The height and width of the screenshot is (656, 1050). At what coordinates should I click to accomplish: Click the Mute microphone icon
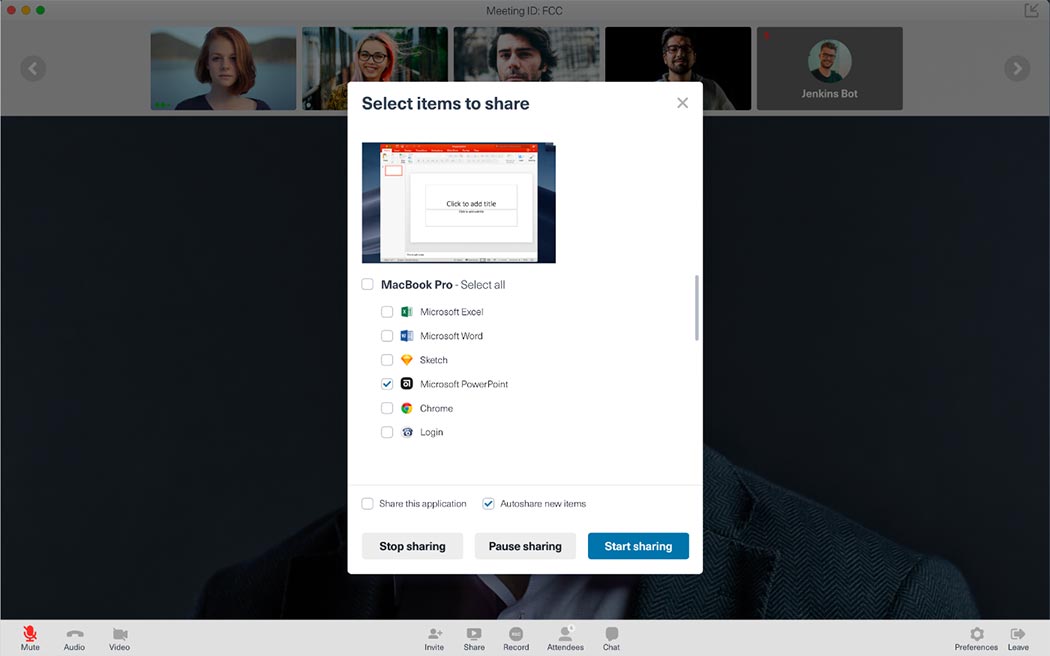click(30, 634)
